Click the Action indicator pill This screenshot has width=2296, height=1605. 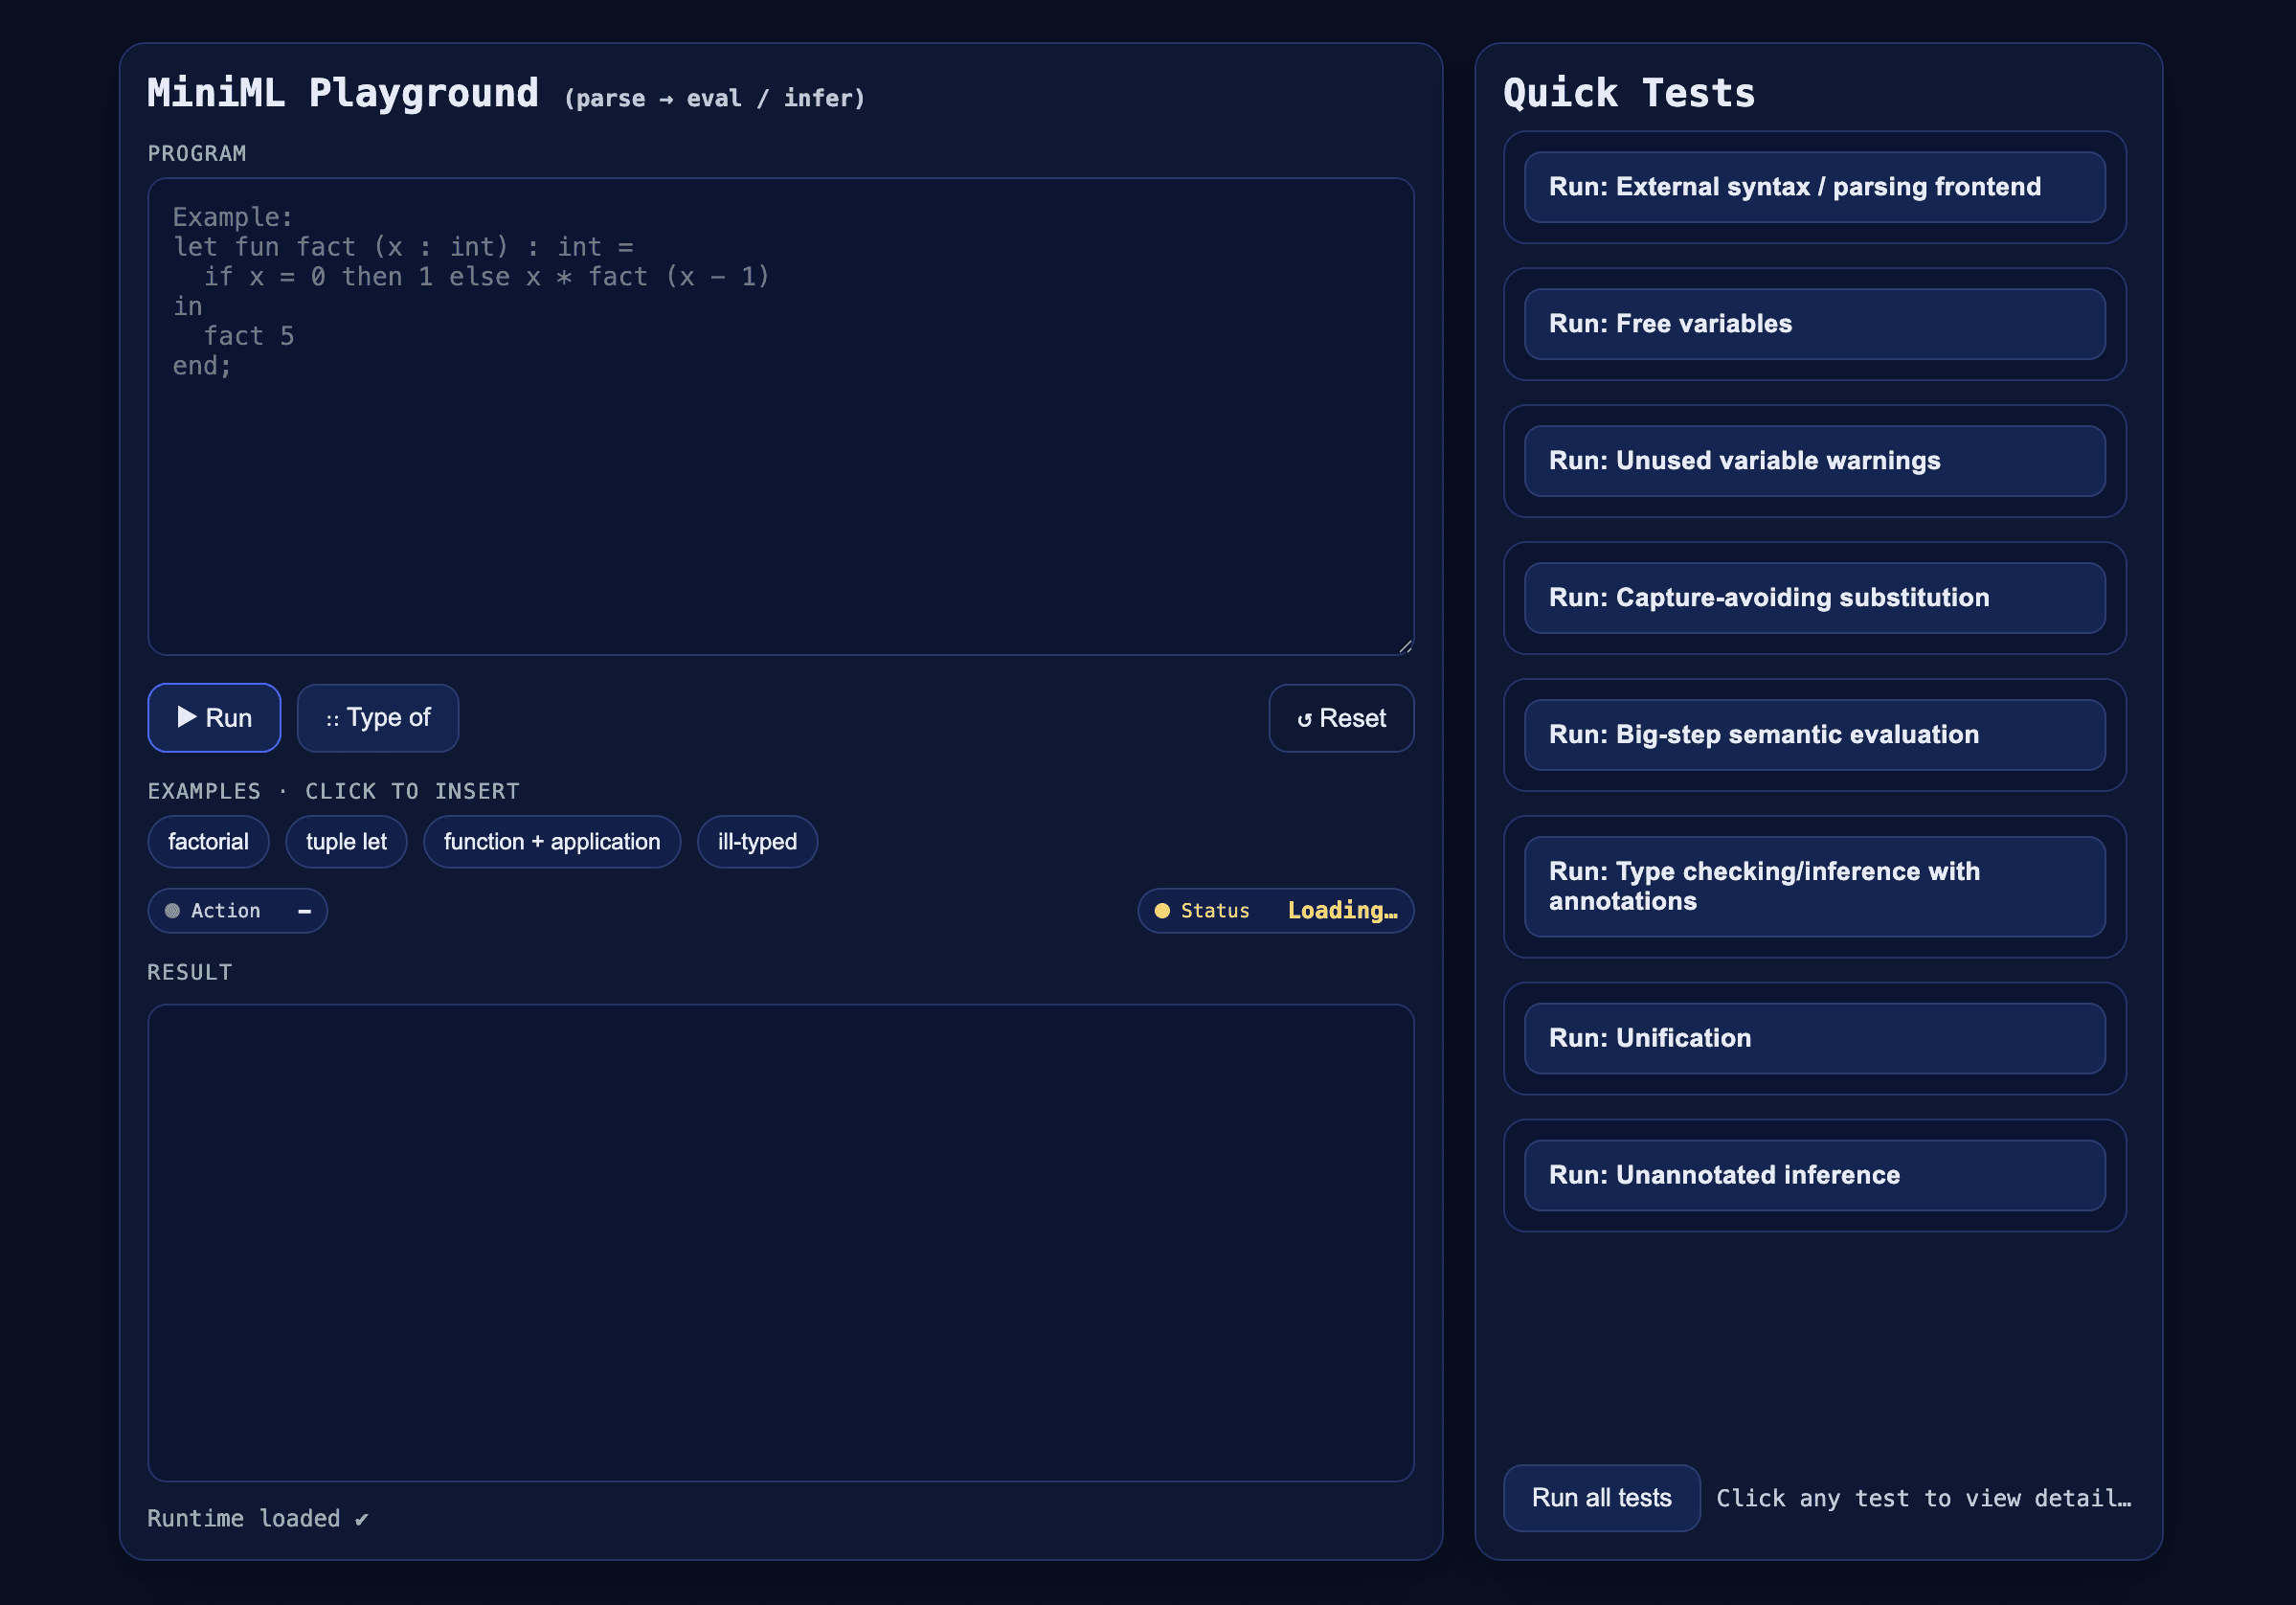(x=237, y=911)
